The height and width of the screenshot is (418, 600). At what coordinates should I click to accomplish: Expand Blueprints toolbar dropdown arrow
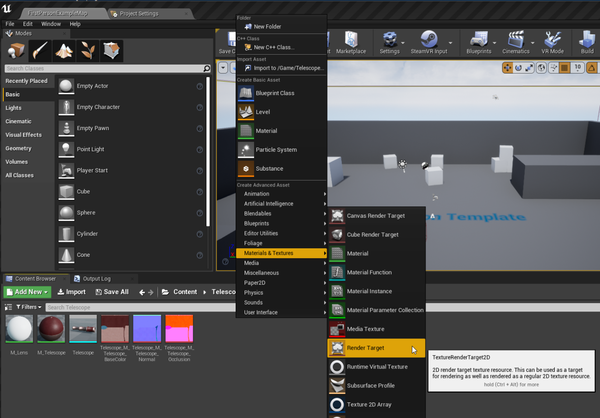click(x=494, y=42)
